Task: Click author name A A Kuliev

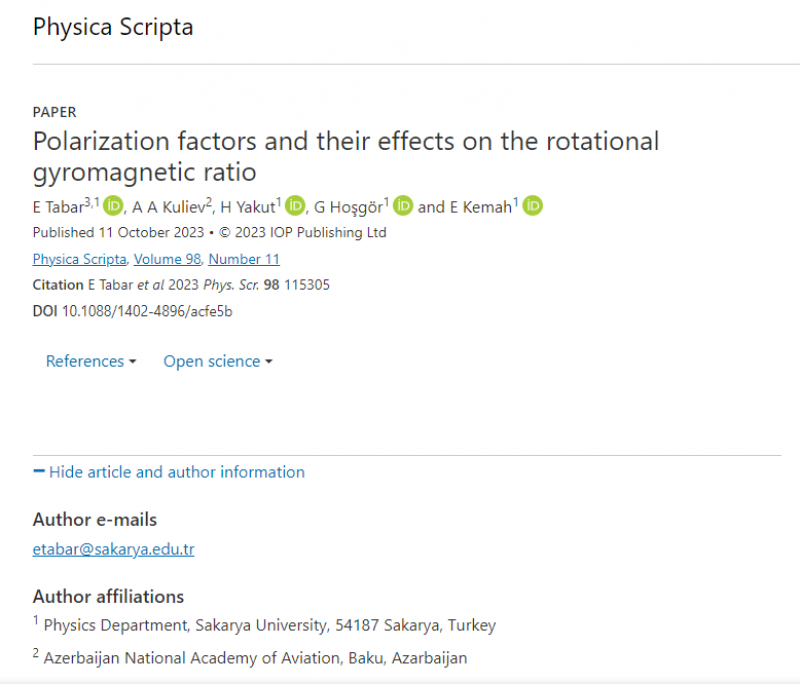Action: [x=168, y=207]
